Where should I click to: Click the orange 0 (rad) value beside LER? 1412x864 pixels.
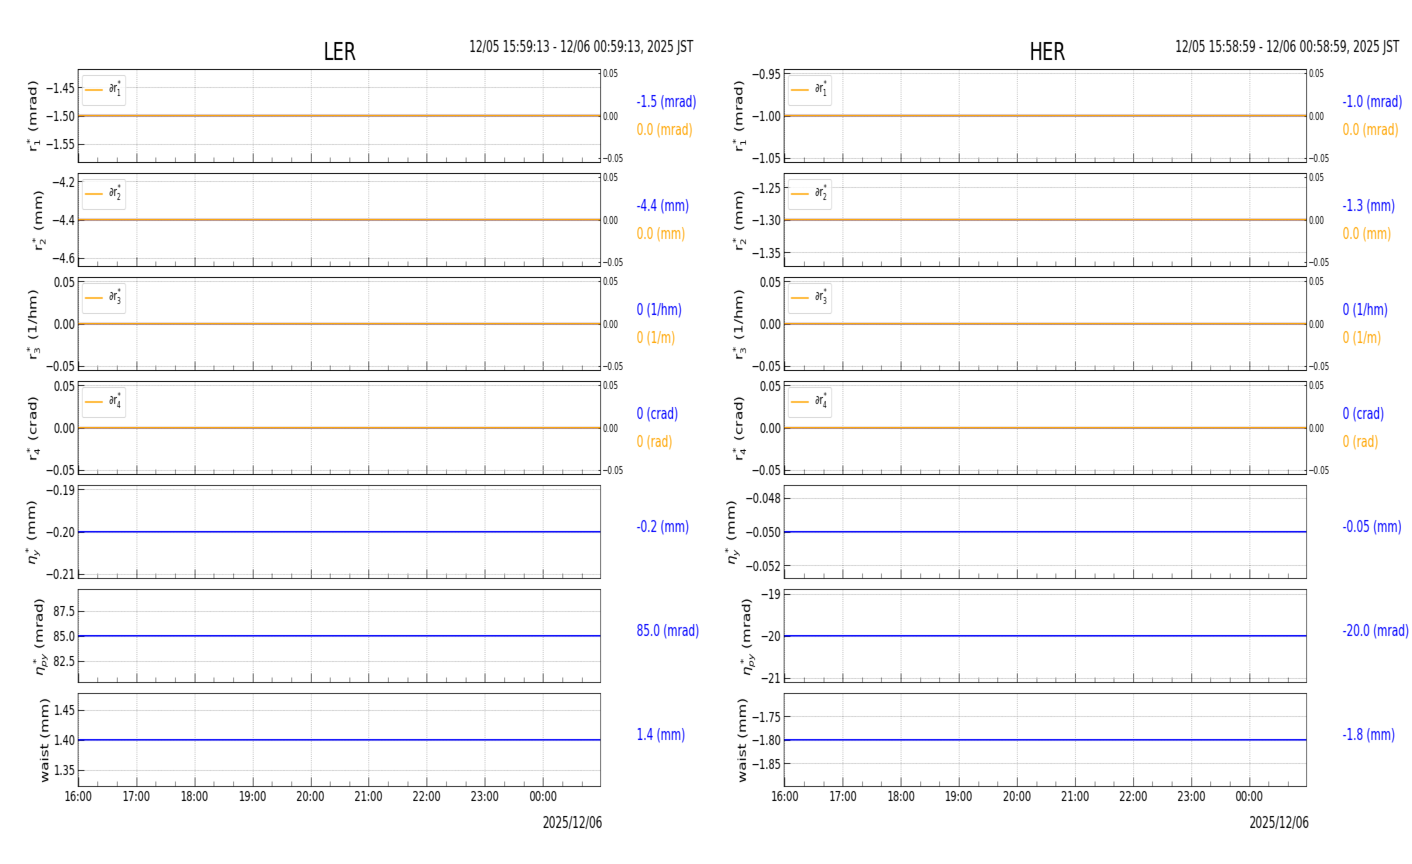(655, 442)
